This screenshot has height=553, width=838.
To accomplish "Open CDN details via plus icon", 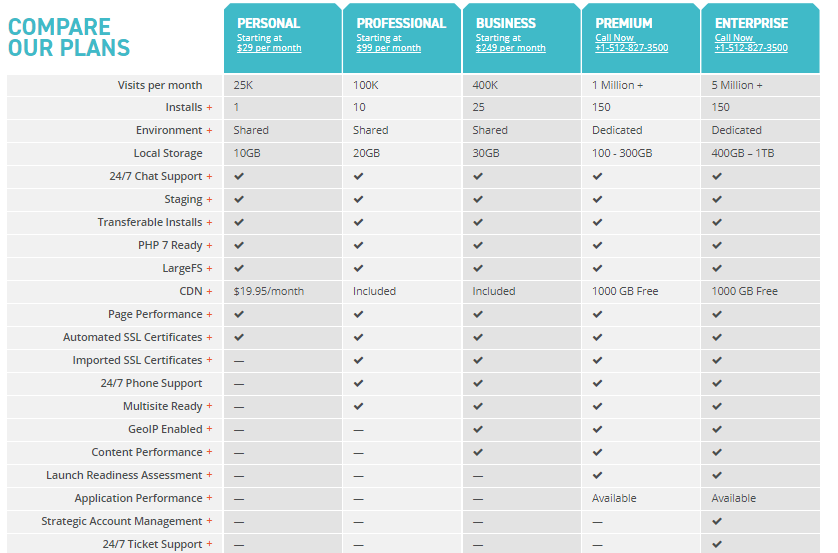I will (210, 292).
